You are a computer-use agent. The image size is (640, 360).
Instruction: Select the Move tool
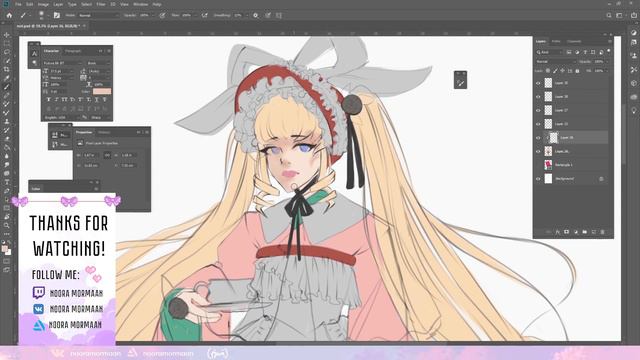[x=7, y=35]
